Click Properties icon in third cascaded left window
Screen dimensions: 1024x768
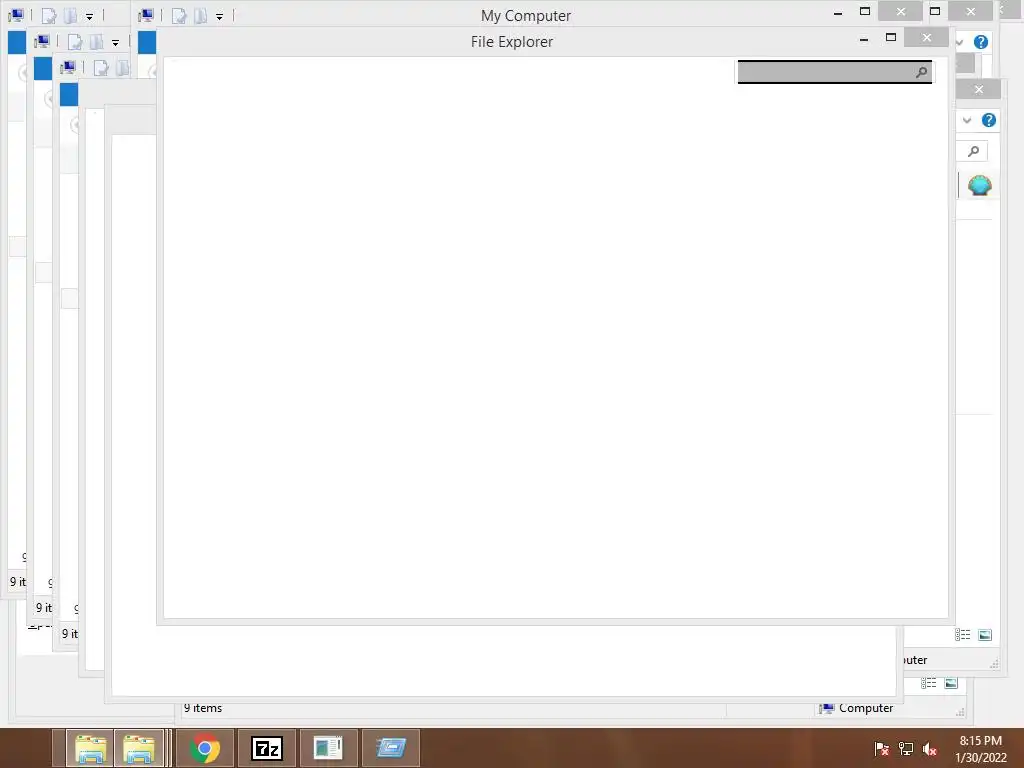(x=101, y=68)
